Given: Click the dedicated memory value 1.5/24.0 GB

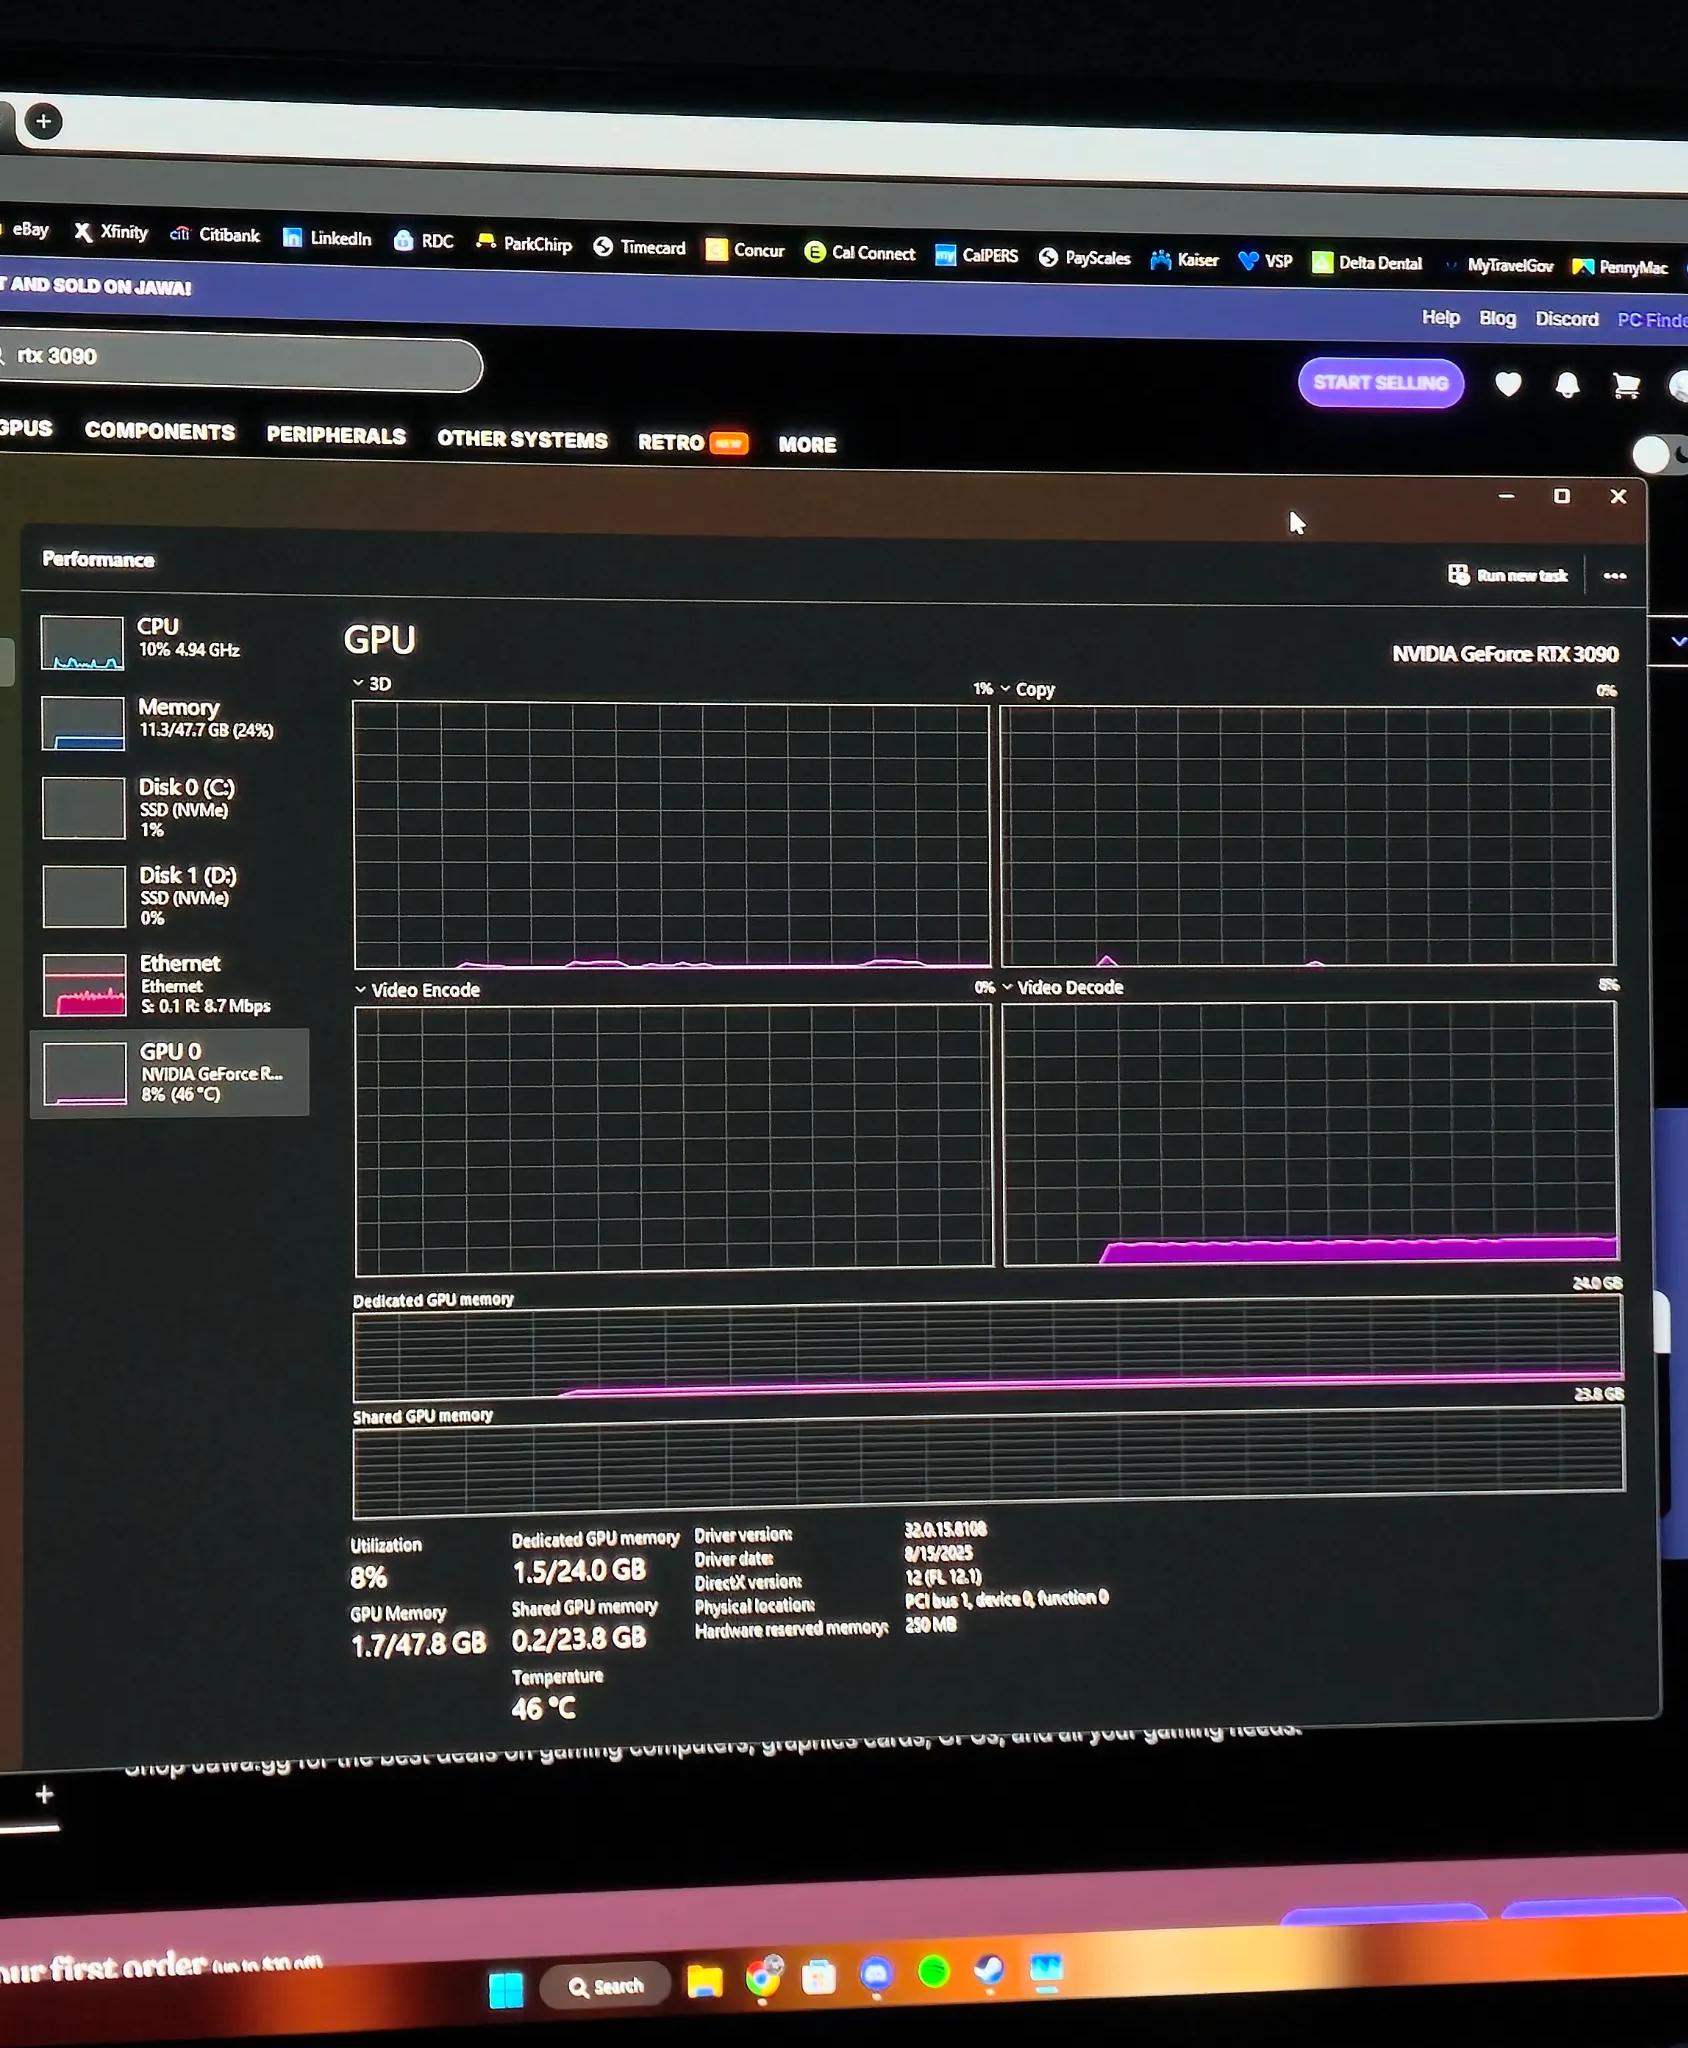Looking at the screenshot, I should 579,1571.
